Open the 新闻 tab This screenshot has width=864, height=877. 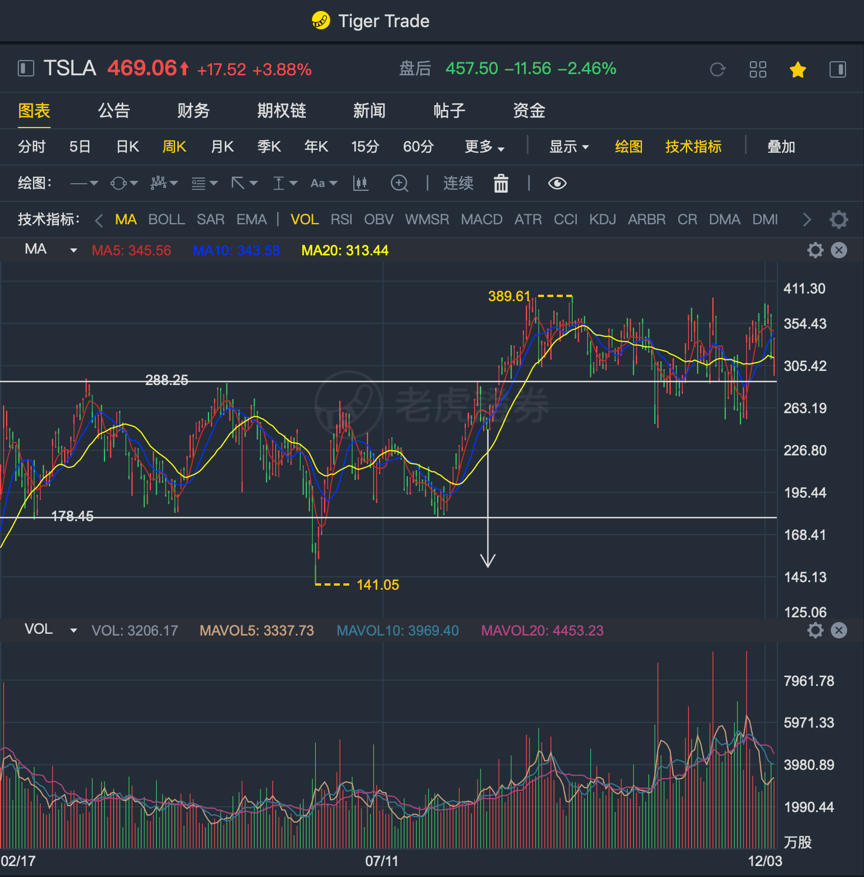coord(369,111)
